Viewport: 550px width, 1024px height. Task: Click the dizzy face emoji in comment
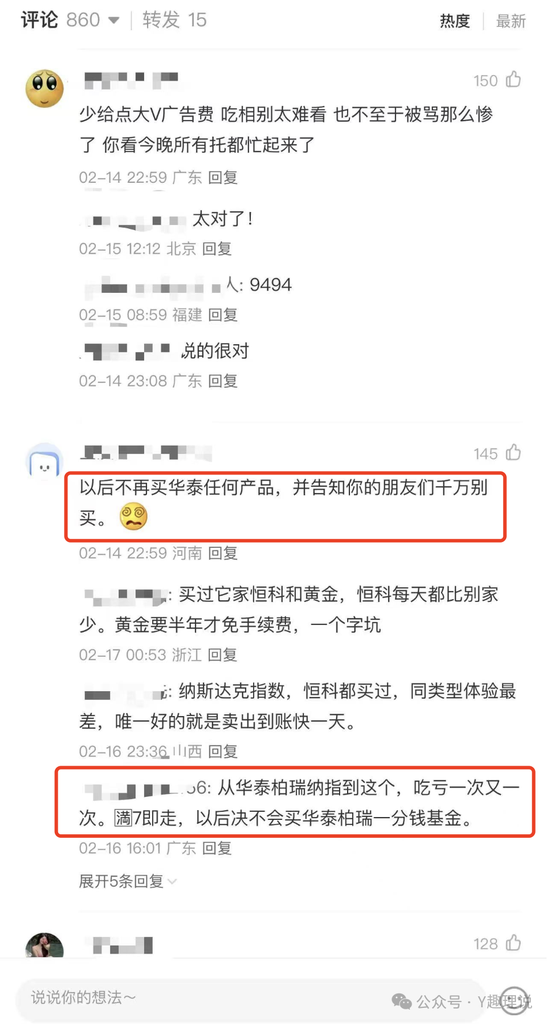pyautogui.click(x=133, y=517)
